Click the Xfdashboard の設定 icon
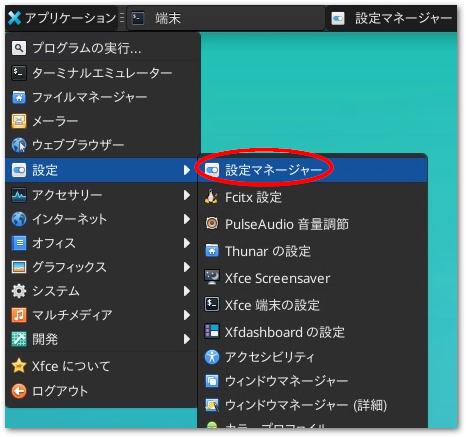 [212, 332]
